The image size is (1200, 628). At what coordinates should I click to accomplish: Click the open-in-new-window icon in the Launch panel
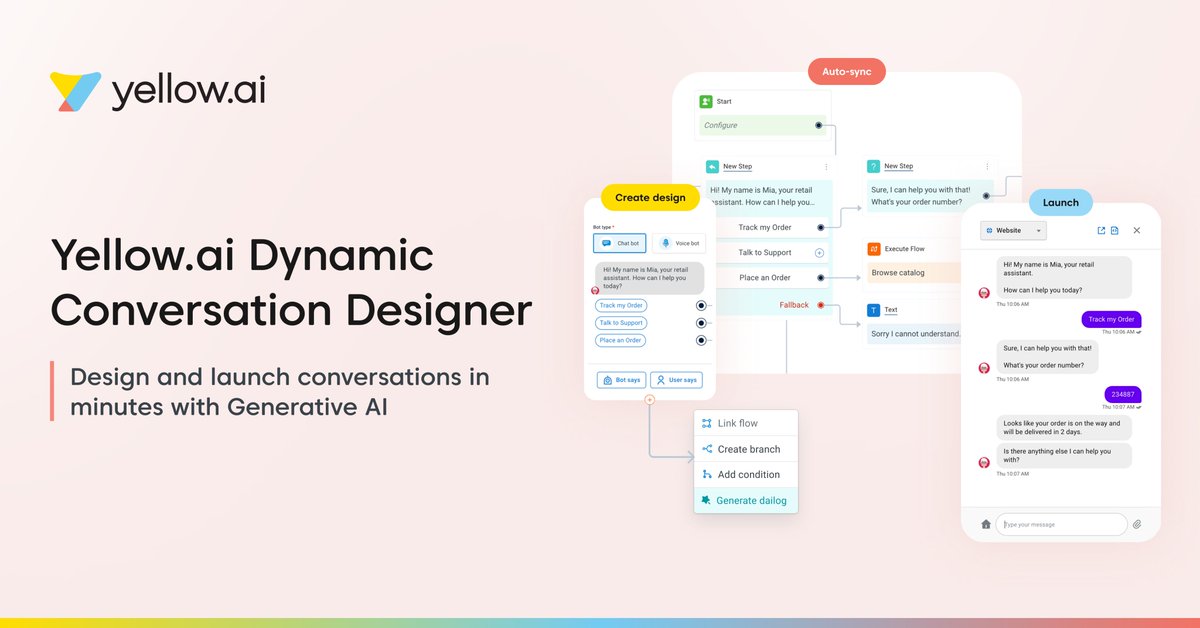point(1101,230)
